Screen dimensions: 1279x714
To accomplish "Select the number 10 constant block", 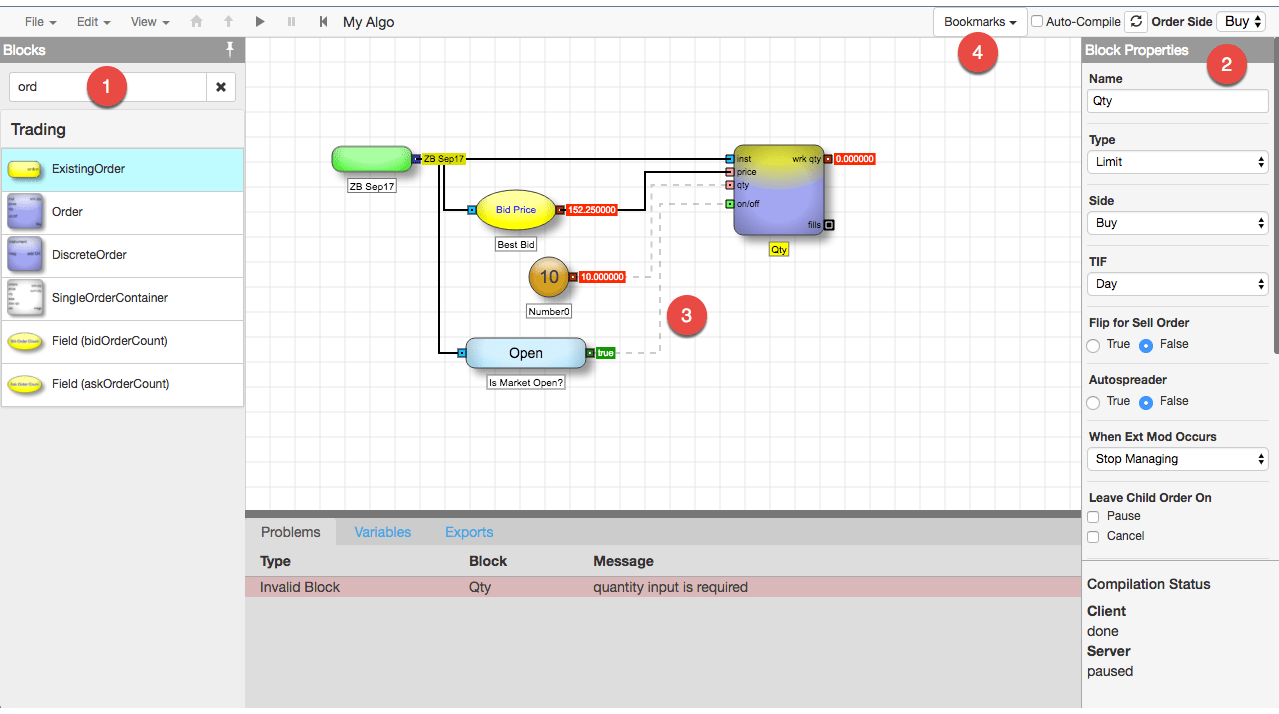I will 548,277.
